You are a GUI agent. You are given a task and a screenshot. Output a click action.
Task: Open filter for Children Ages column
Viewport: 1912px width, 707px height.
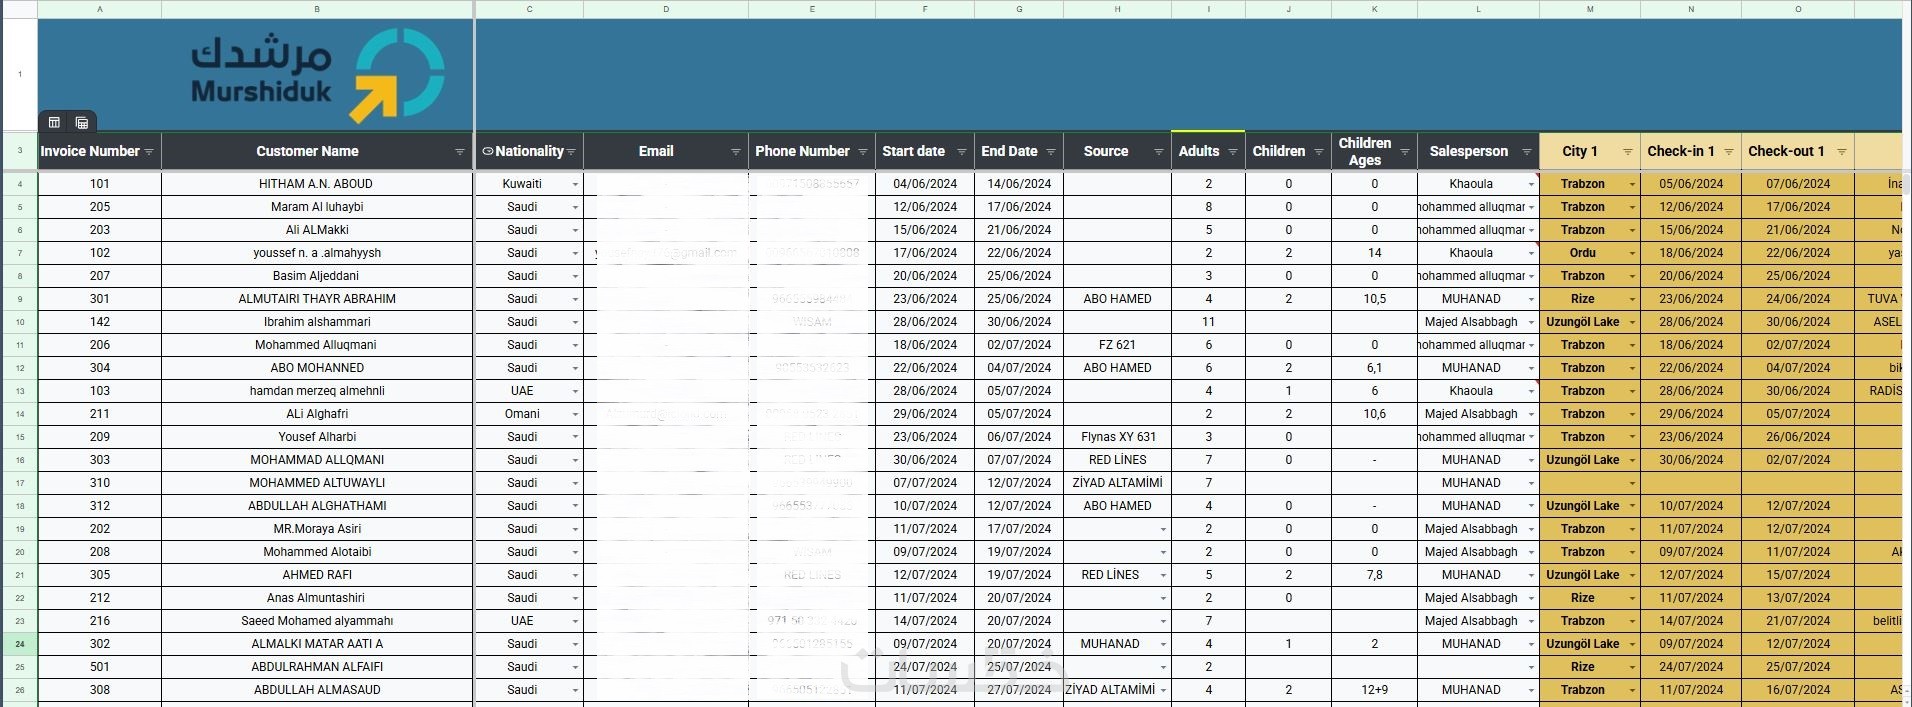(x=1405, y=152)
